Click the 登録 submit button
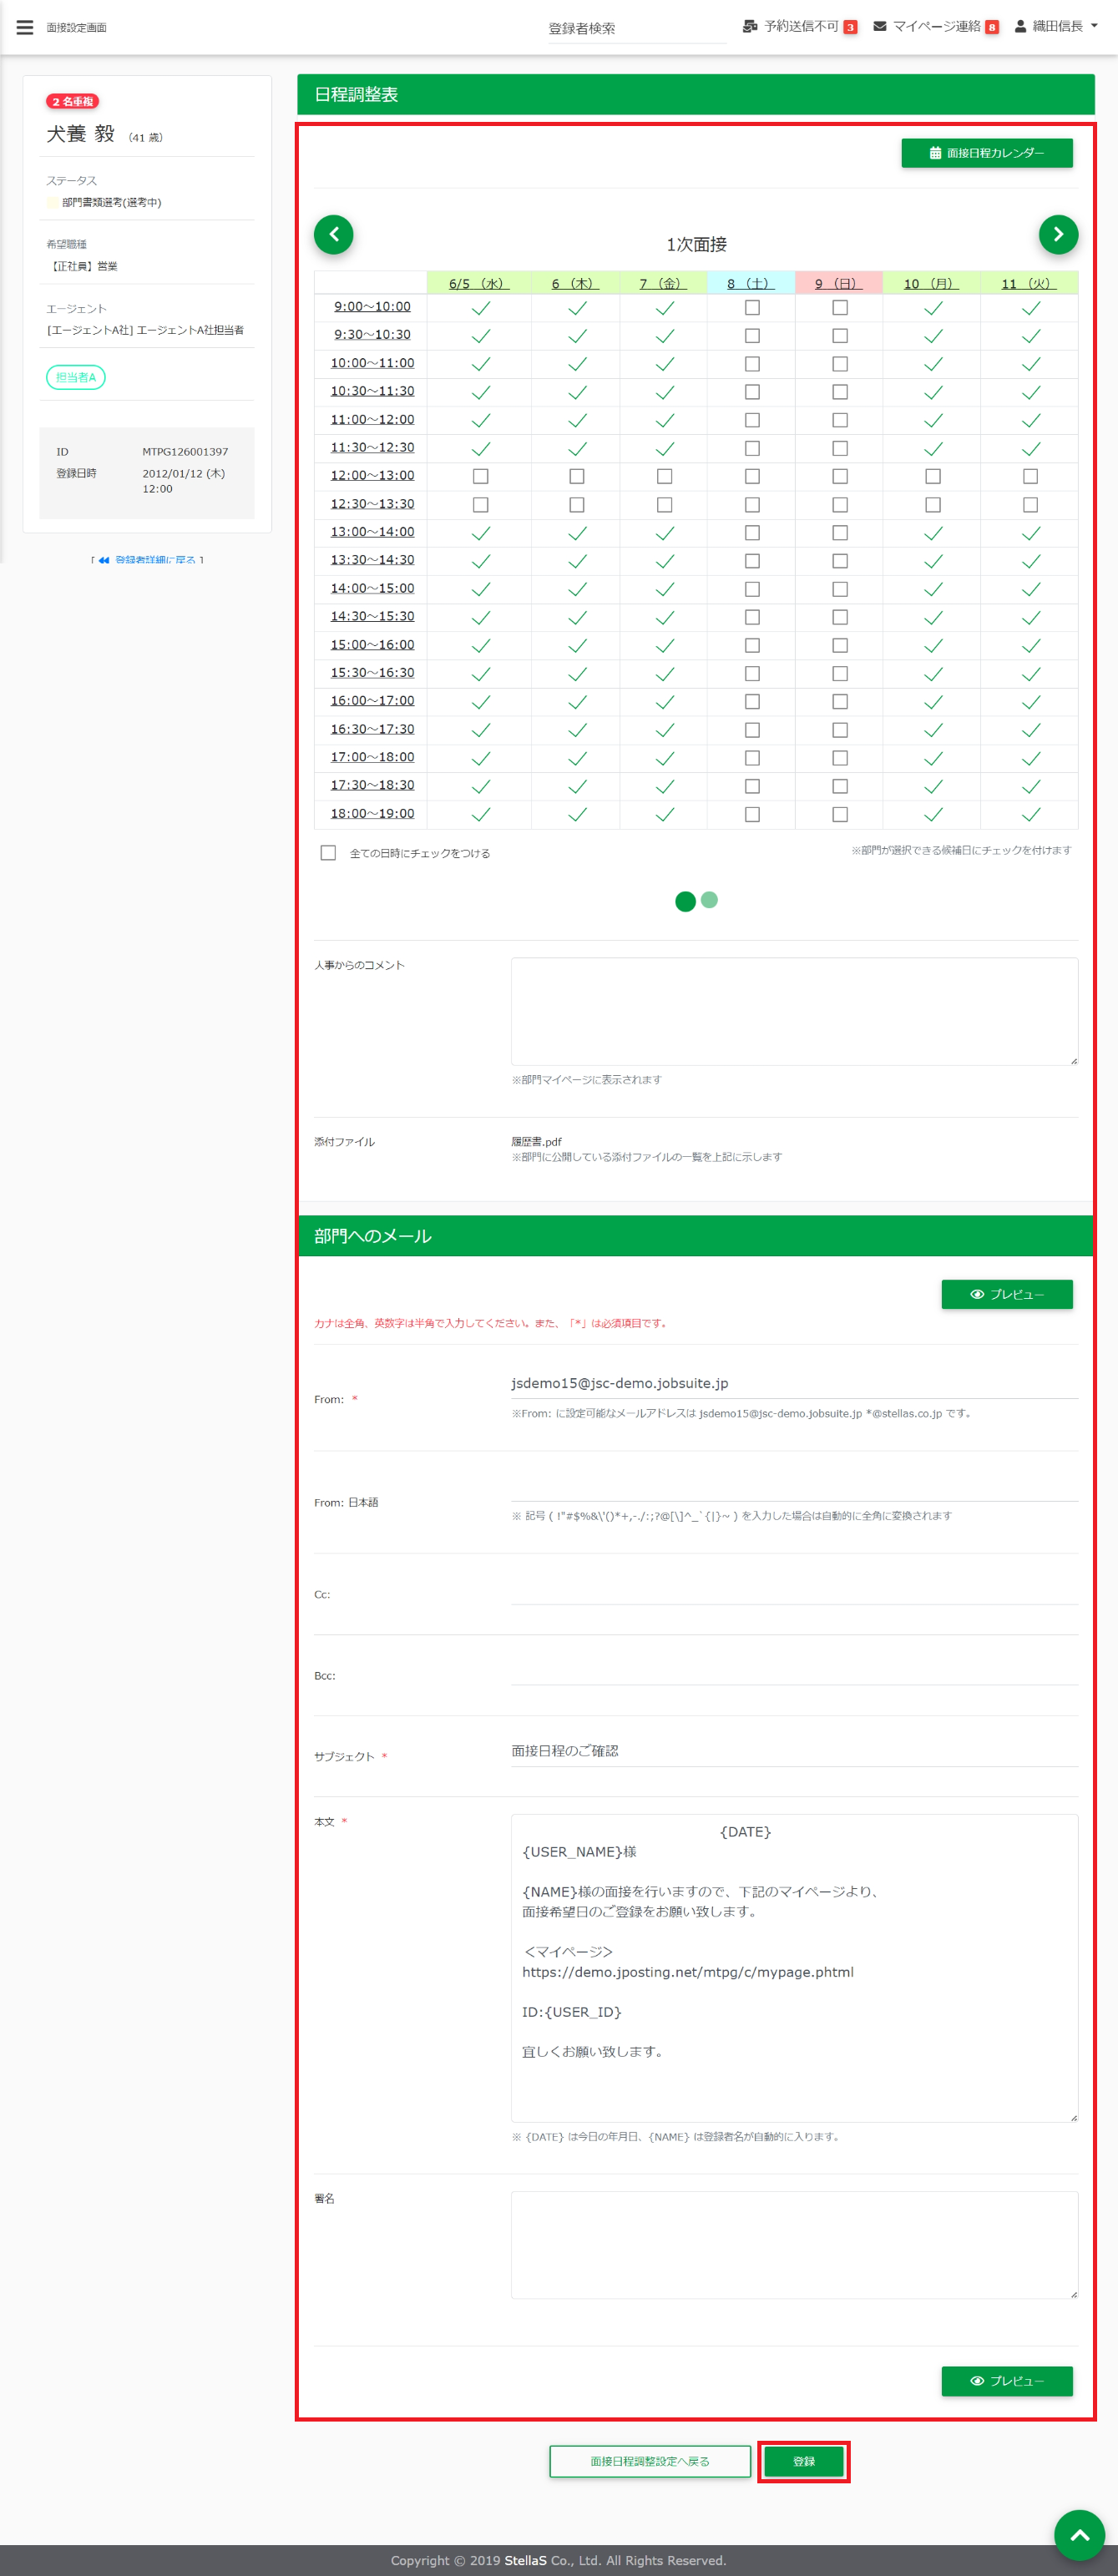The image size is (1118, 2576). click(x=804, y=2461)
